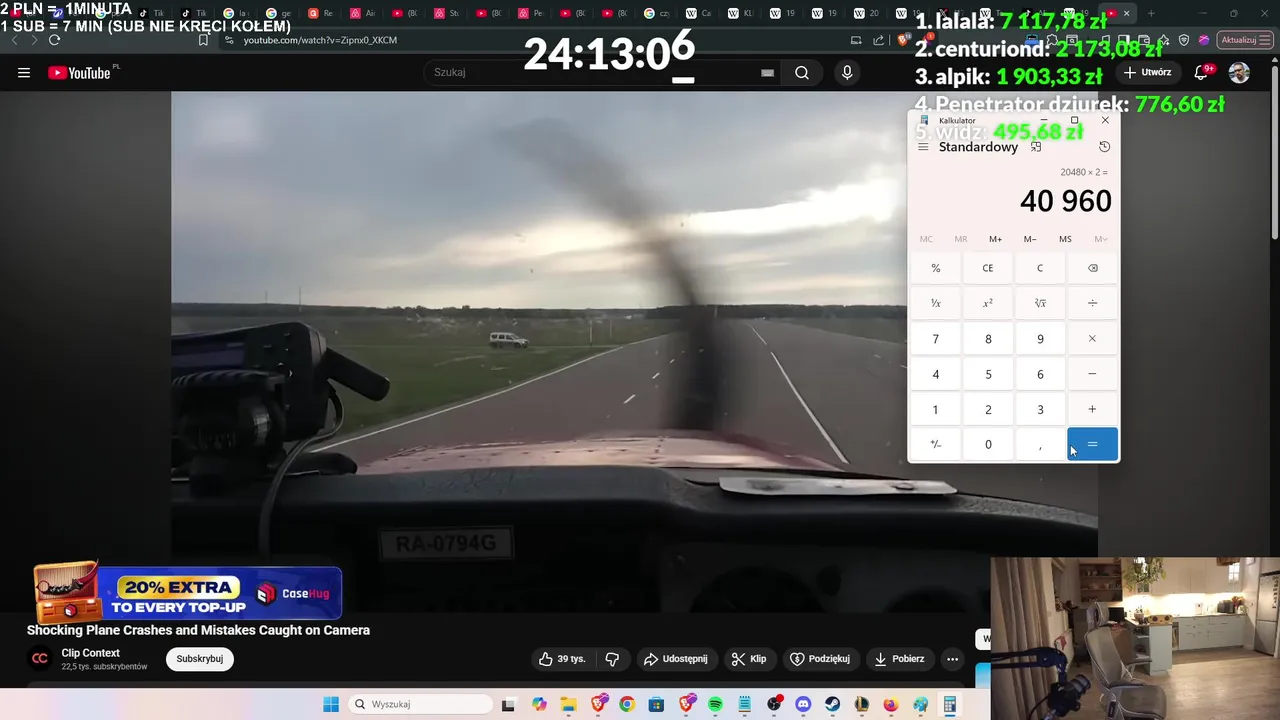
Task: Click the MS memory store button
Action: tap(1065, 239)
